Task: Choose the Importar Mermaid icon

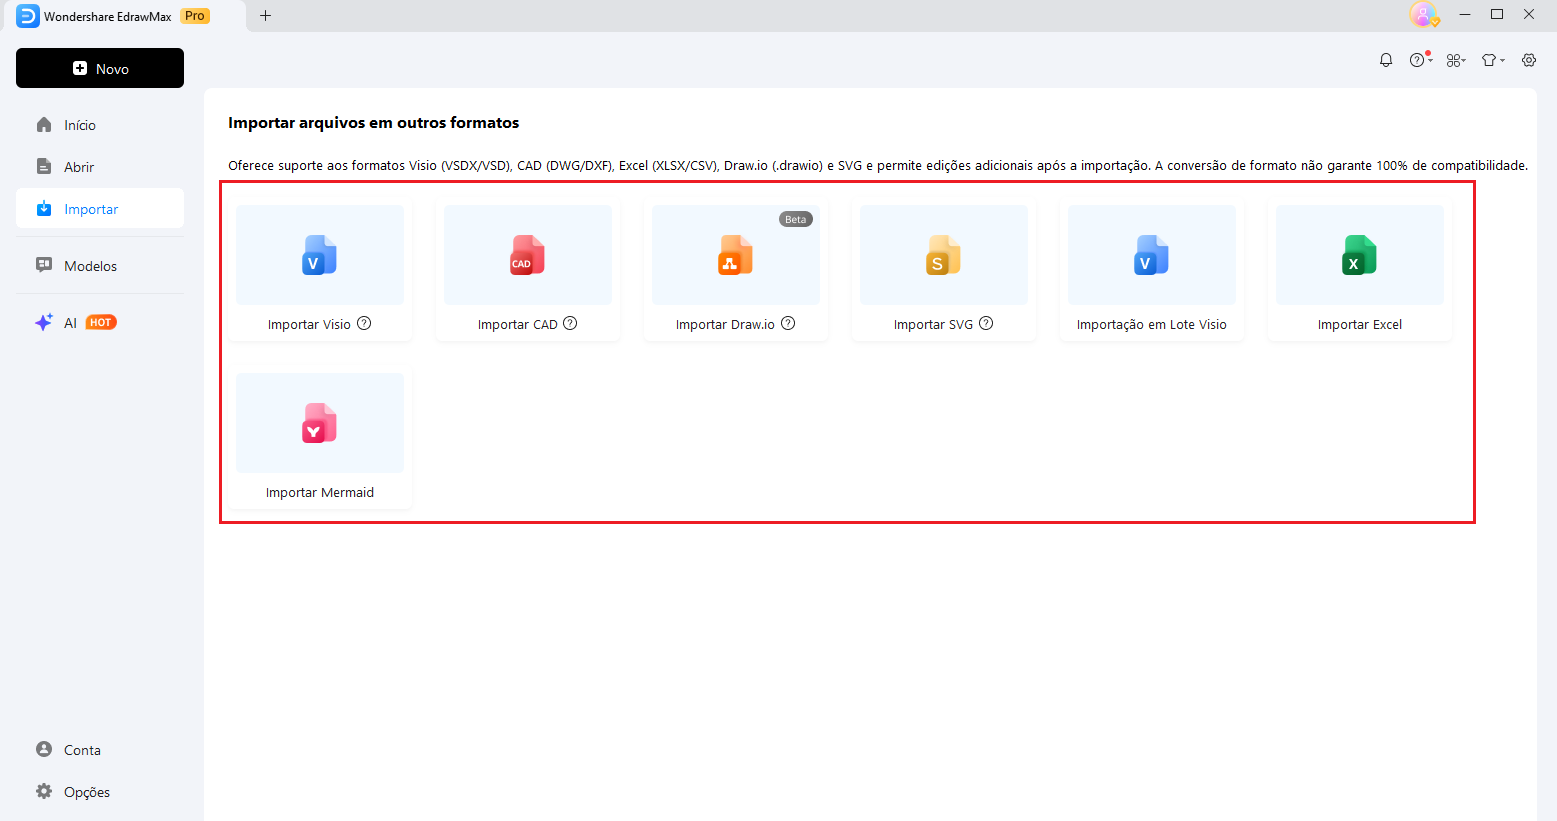Action: coord(319,423)
